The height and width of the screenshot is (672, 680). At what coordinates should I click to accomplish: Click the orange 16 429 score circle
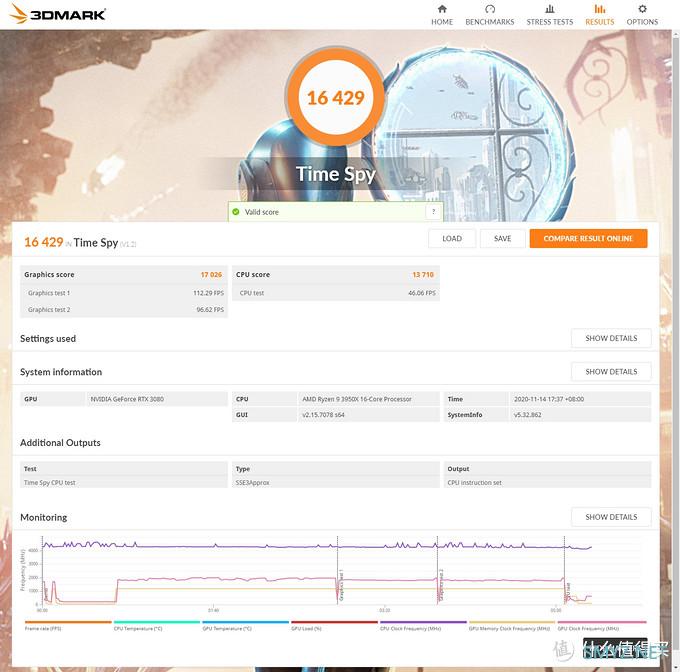tap(335, 97)
